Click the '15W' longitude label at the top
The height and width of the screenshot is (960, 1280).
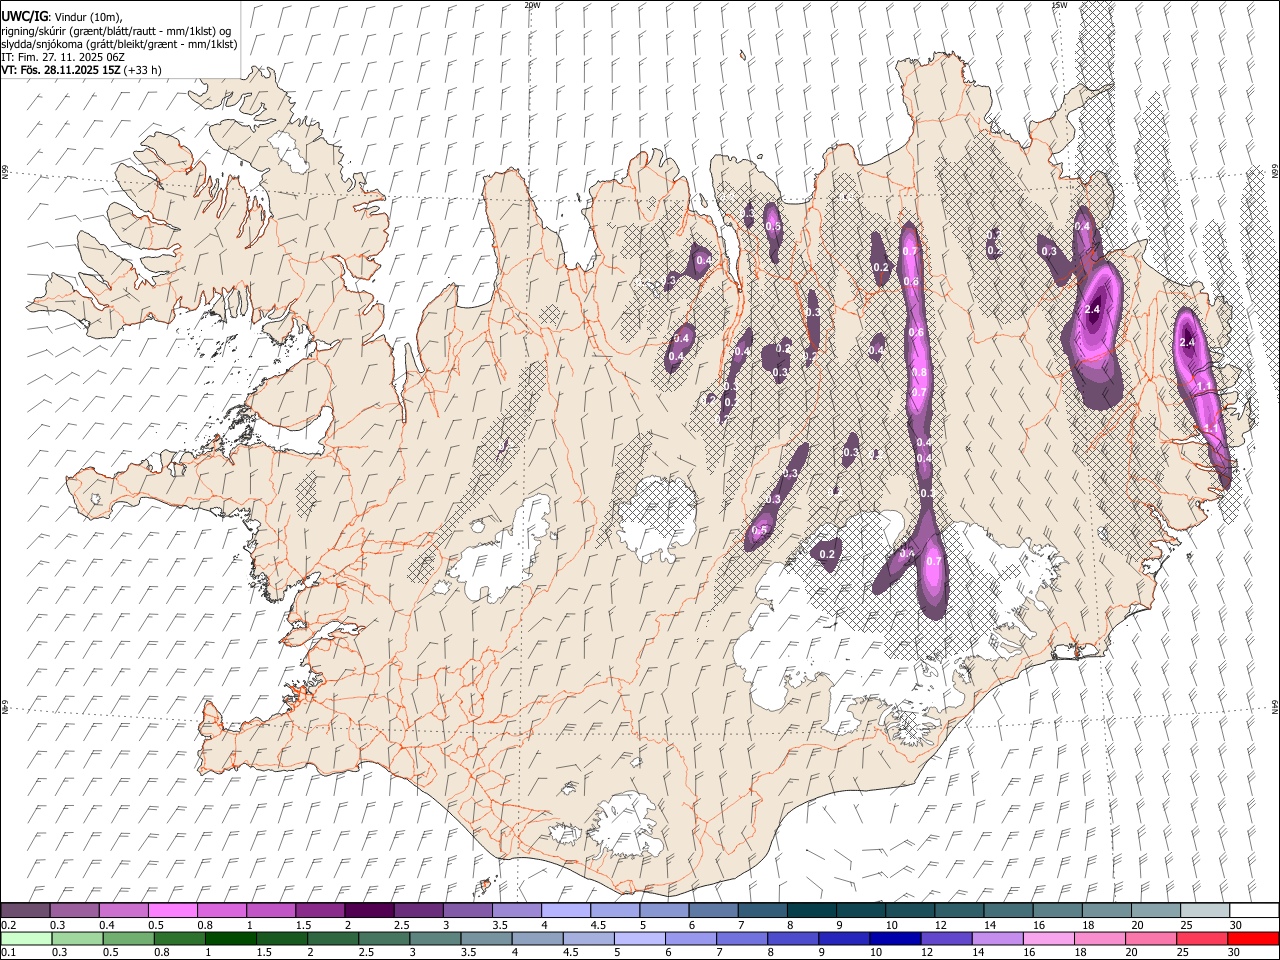click(x=1059, y=5)
